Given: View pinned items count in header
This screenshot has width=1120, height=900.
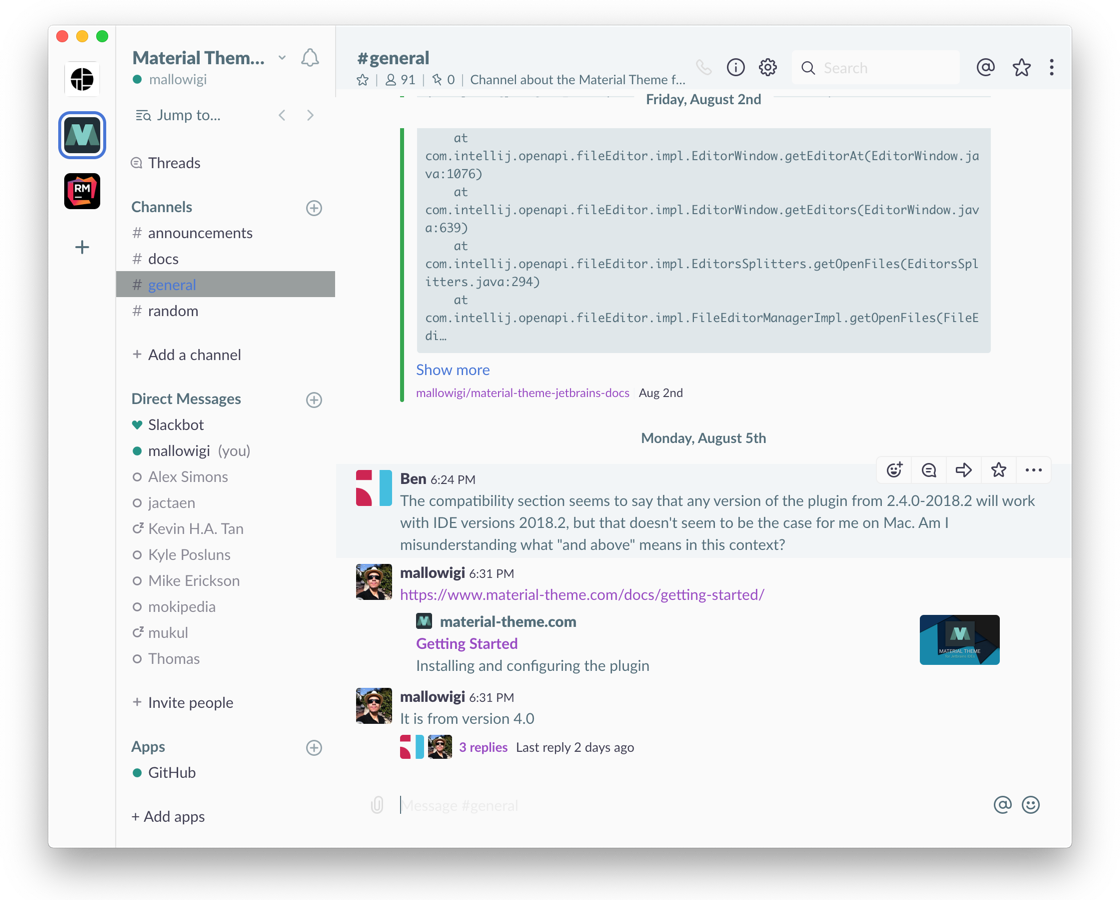Looking at the screenshot, I should [x=444, y=80].
